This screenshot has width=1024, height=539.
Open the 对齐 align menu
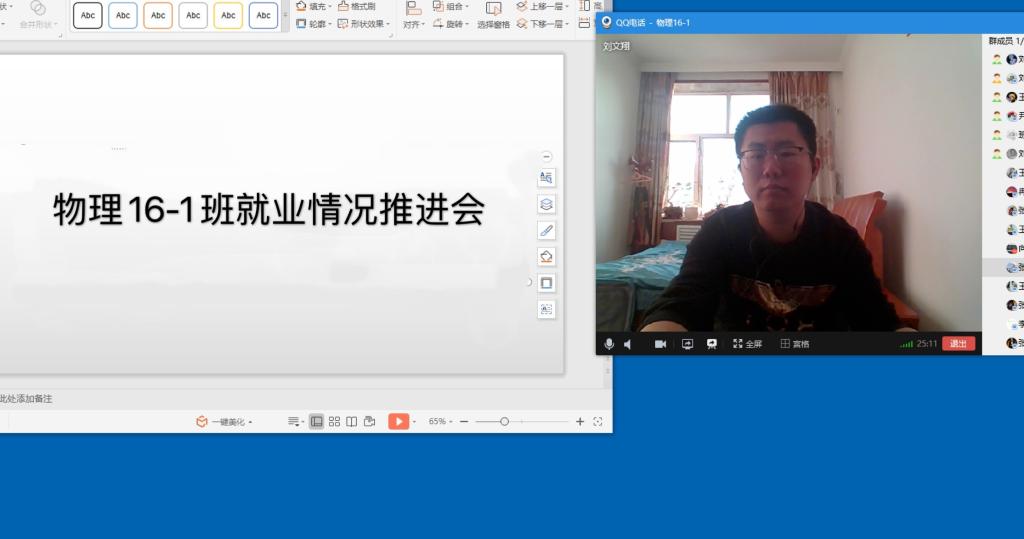413,24
